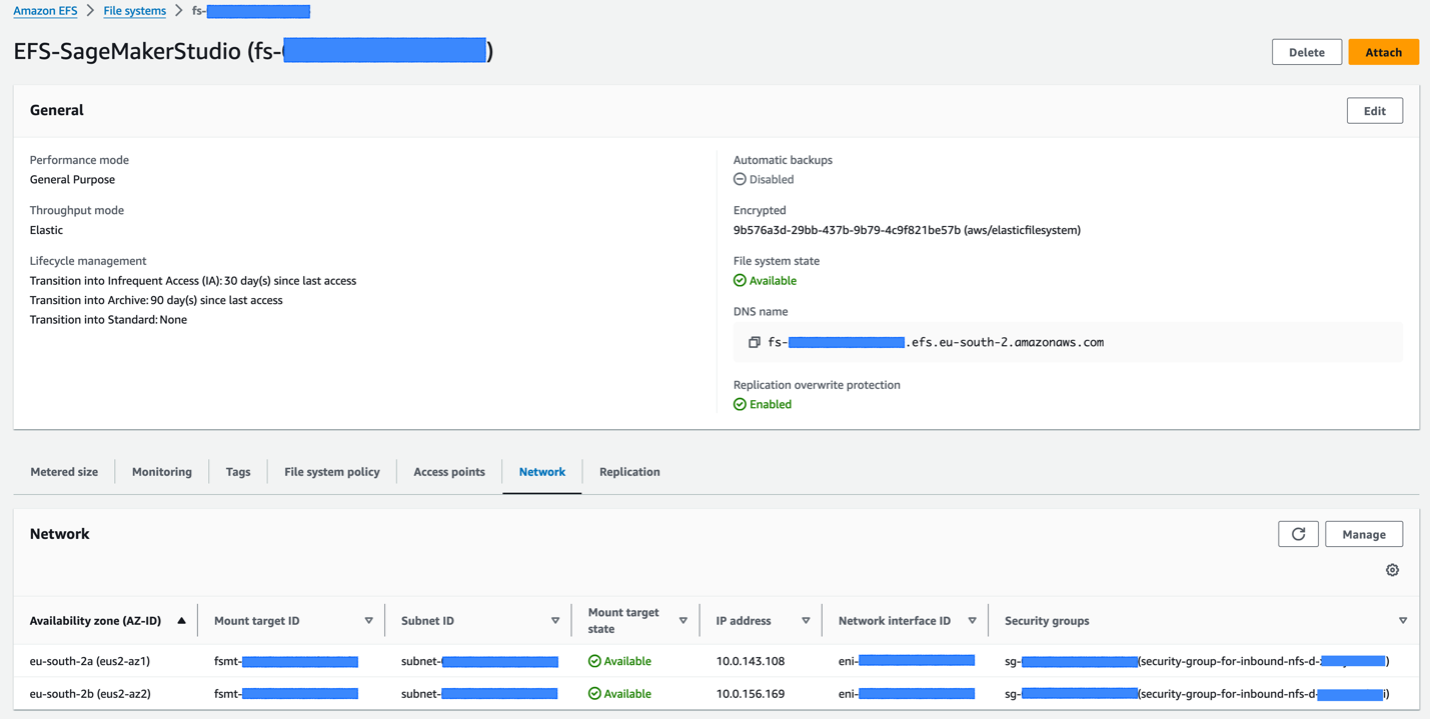The width and height of the screenshot is (1430, 724).
Task: Click network interface ID in eu-south-2a row
Action: [906, 661]
